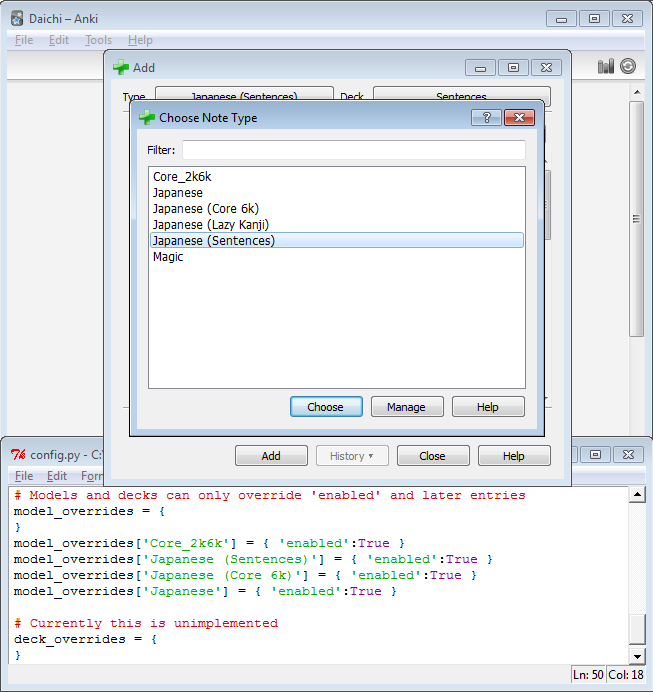Click the Anki app icon in main title bar
Image resolution: width=653 pixels, height=692 pixels.
click(17, 19)
